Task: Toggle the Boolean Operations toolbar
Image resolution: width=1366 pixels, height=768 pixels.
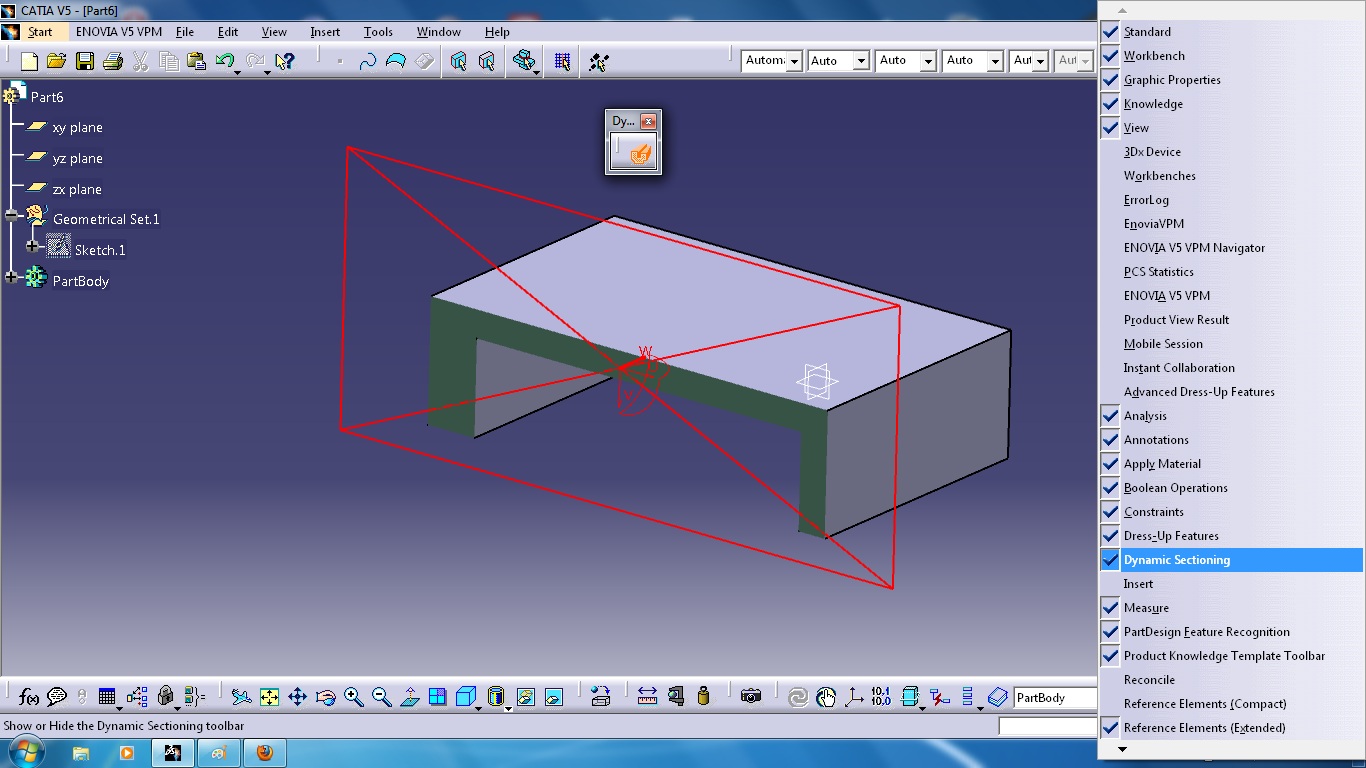Action: pos(1230,488)
